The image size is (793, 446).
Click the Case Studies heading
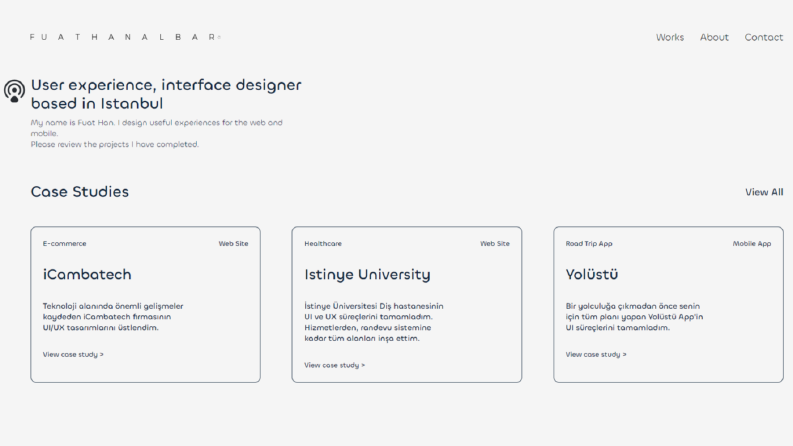79,192
